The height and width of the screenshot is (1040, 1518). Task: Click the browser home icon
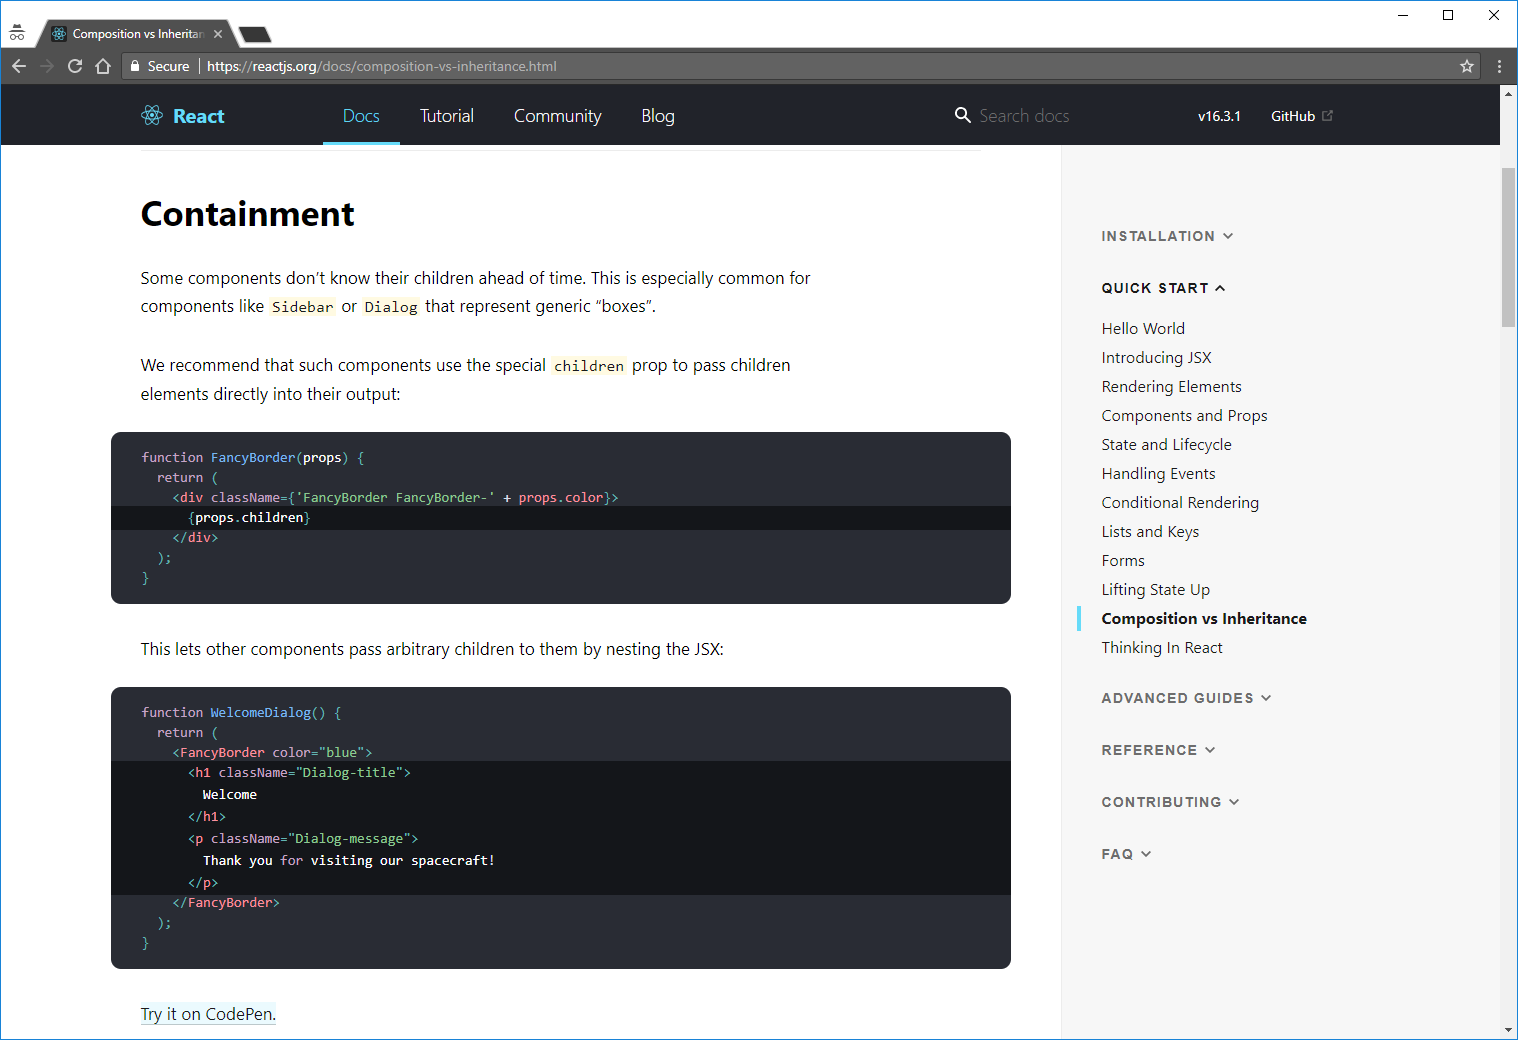coord(103,66)
